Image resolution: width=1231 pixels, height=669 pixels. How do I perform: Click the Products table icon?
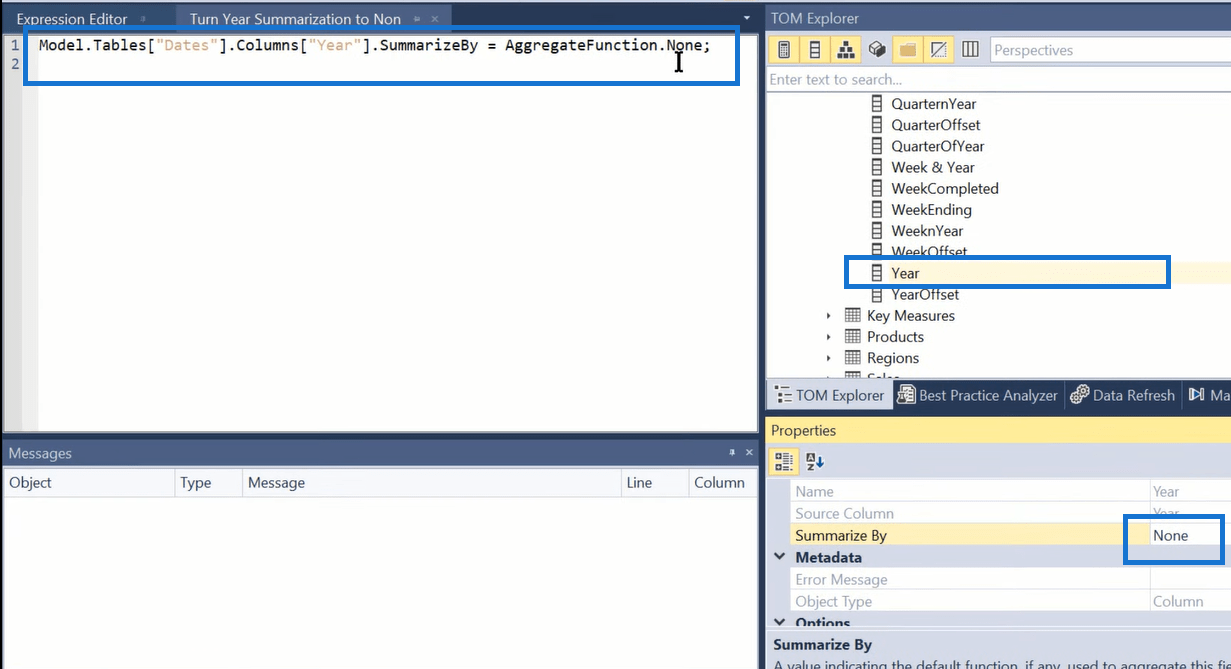pyautogui.click(x=853, y=336)
